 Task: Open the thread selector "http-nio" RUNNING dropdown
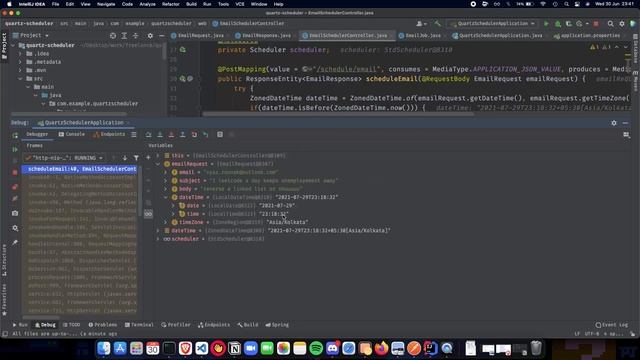pos(64,158)
